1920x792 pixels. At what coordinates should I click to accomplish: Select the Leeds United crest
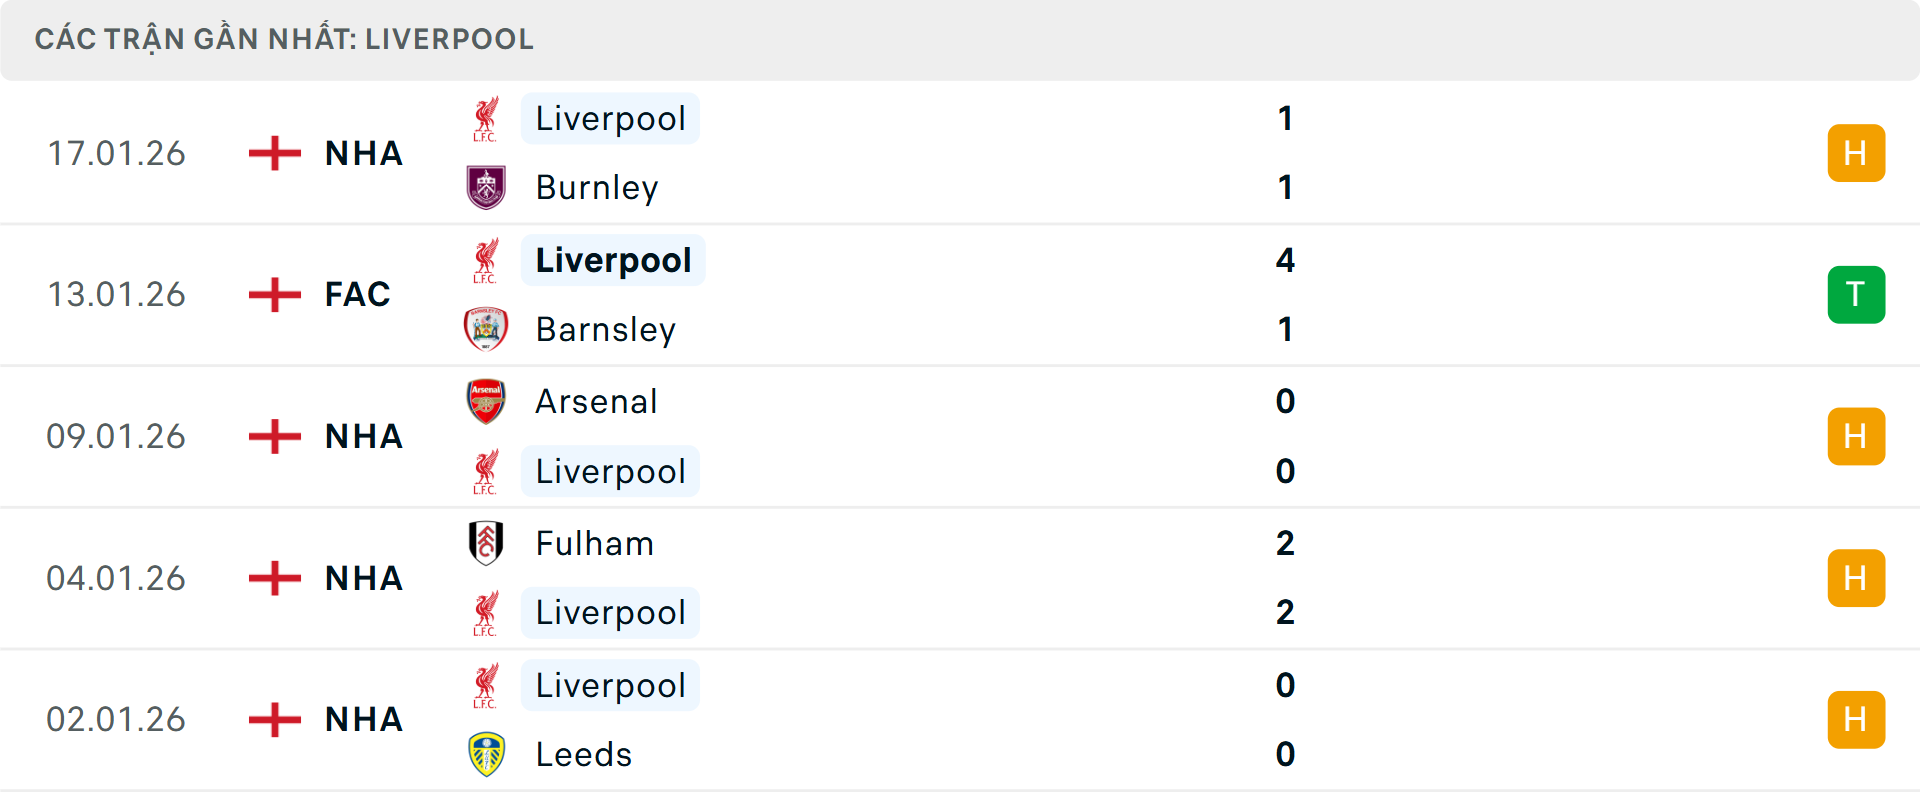(487, 755)
